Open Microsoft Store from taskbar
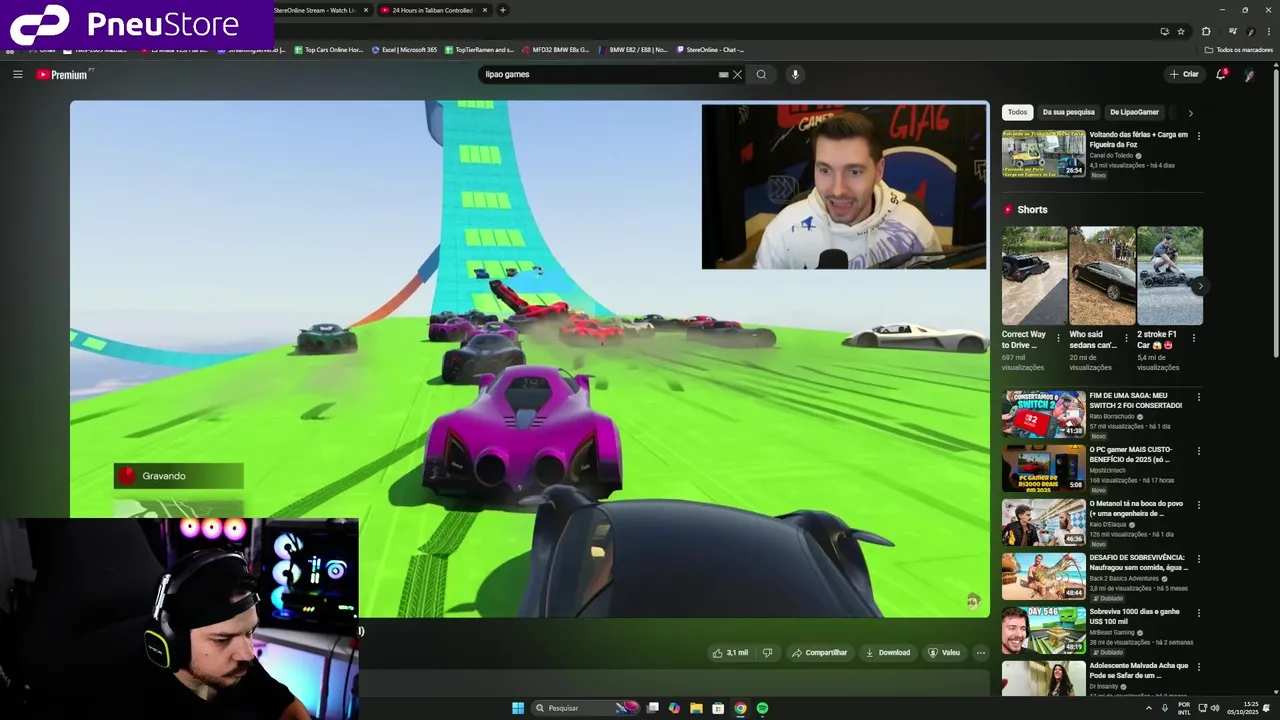Viewport: 1280px width, 720px height. (x=718, y=708)
